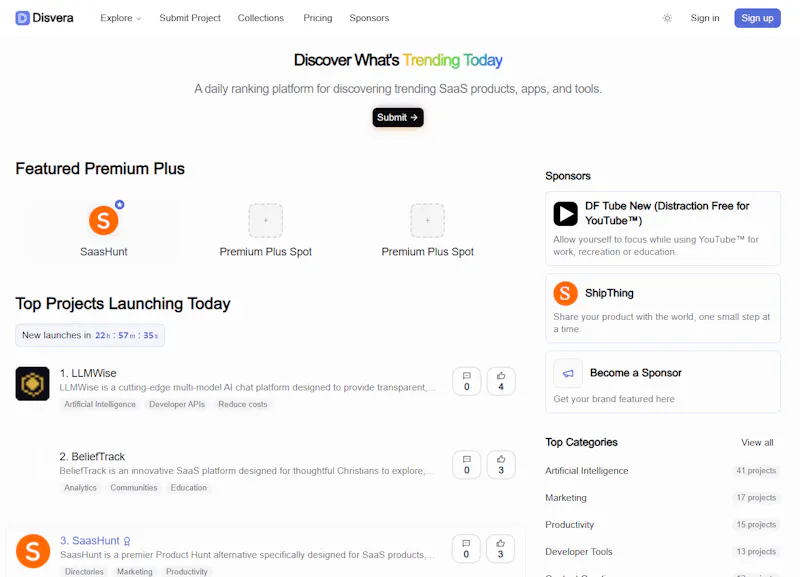Image resolution: width=800 pixels, height=577 pixels.
Task: Click the 15 projects count badge
Action: [x=756, y=524]
